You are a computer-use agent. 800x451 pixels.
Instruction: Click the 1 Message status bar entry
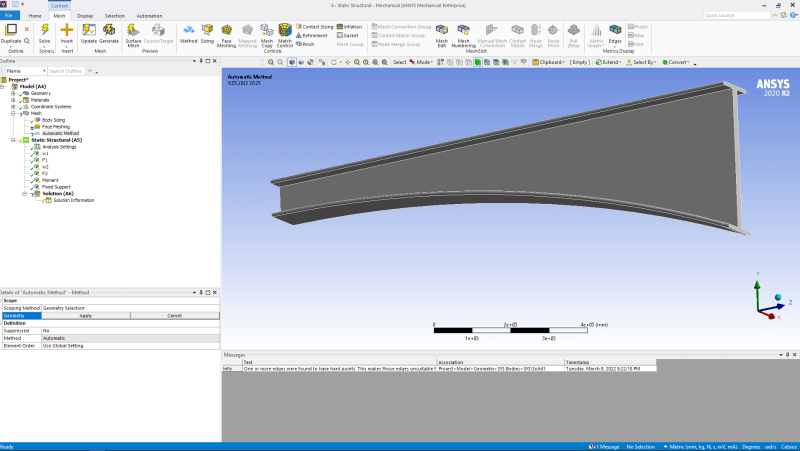[x=604, y=447]
